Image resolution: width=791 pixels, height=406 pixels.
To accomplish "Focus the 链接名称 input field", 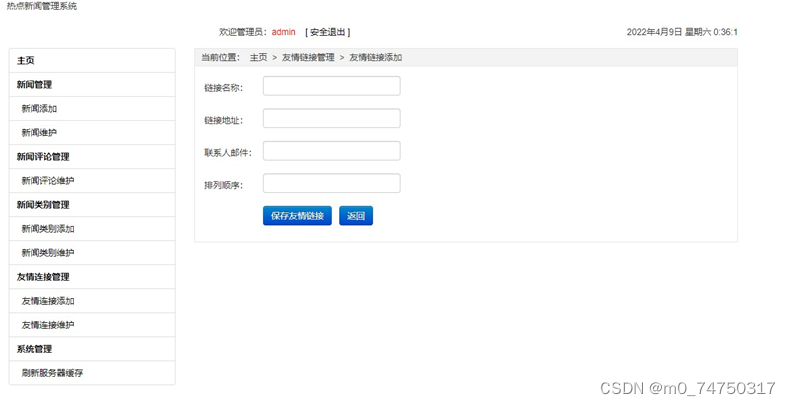I will coord(331,86).
